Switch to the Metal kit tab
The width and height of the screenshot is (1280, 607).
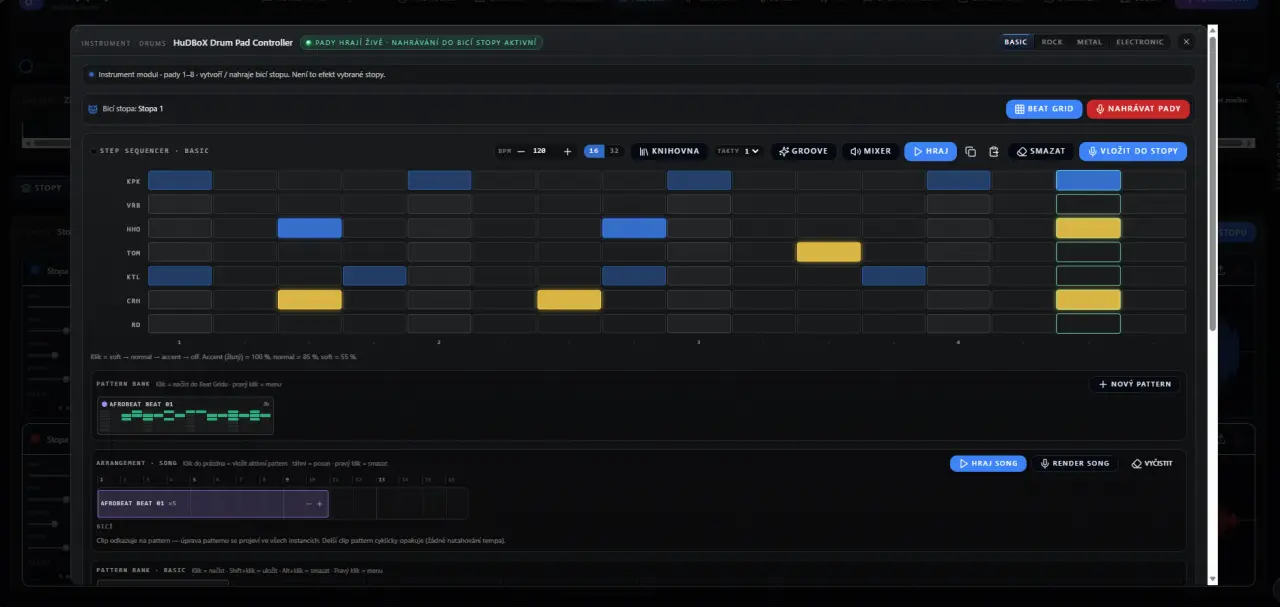(1089, 42)
